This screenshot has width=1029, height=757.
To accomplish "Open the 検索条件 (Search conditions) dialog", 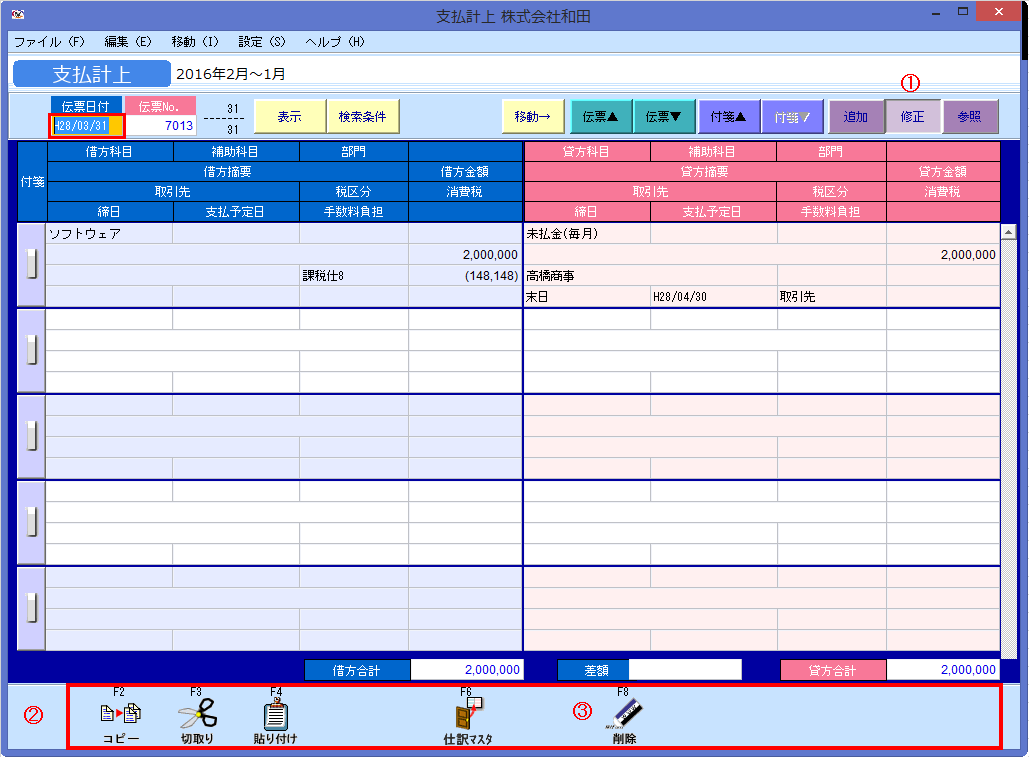I will (362, 116).
